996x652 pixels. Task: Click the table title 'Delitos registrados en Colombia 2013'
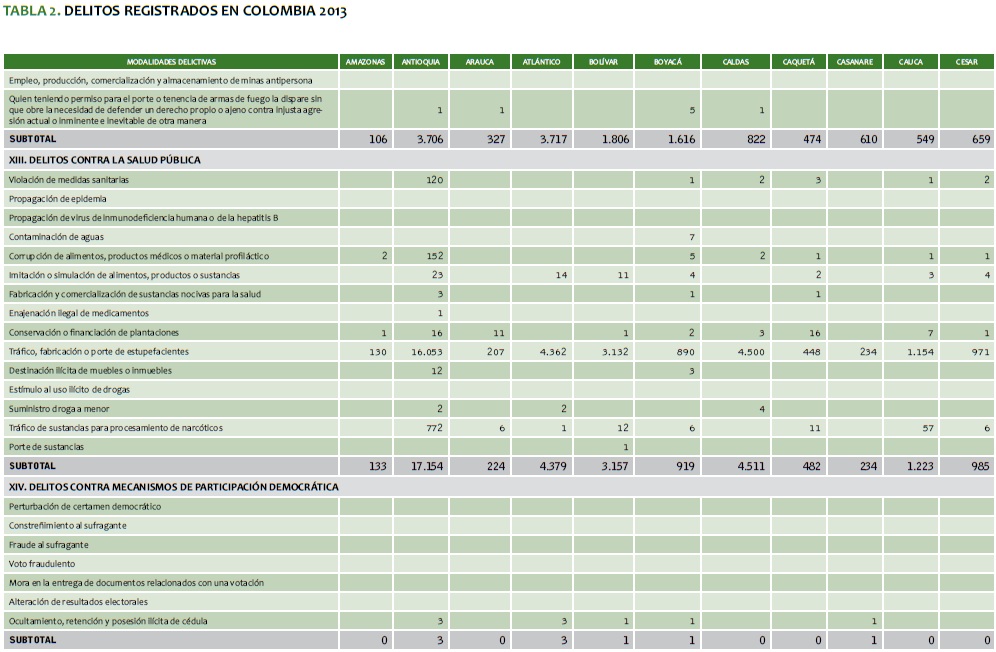[175, 11]
